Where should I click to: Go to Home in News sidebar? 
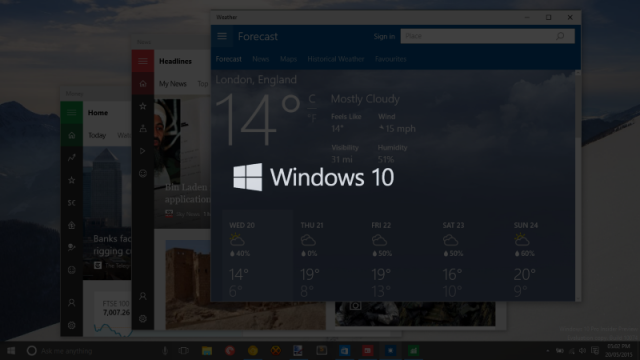pyautogui.click(x=143, y=84)
